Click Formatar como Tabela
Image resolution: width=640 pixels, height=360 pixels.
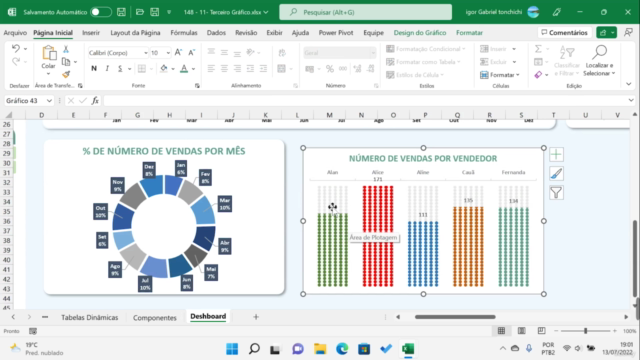click(x=423, y=62)
